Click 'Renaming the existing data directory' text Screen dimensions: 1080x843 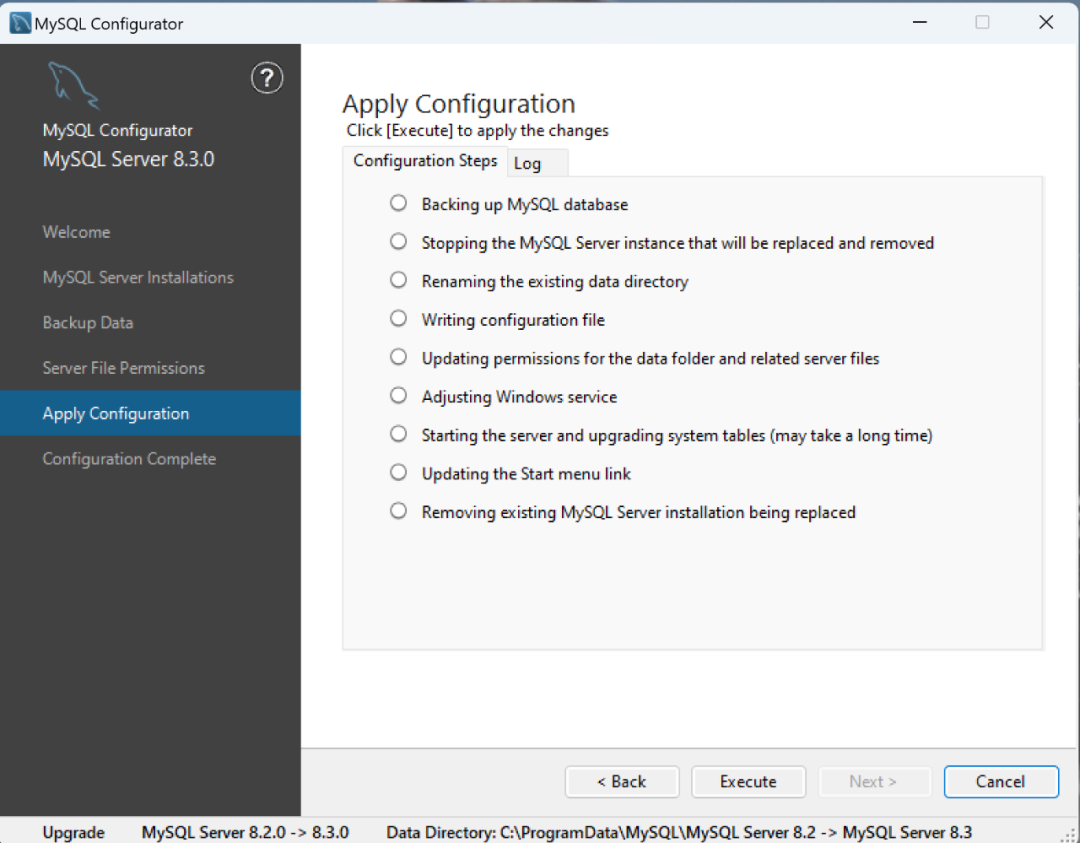(x=555, y=282)
